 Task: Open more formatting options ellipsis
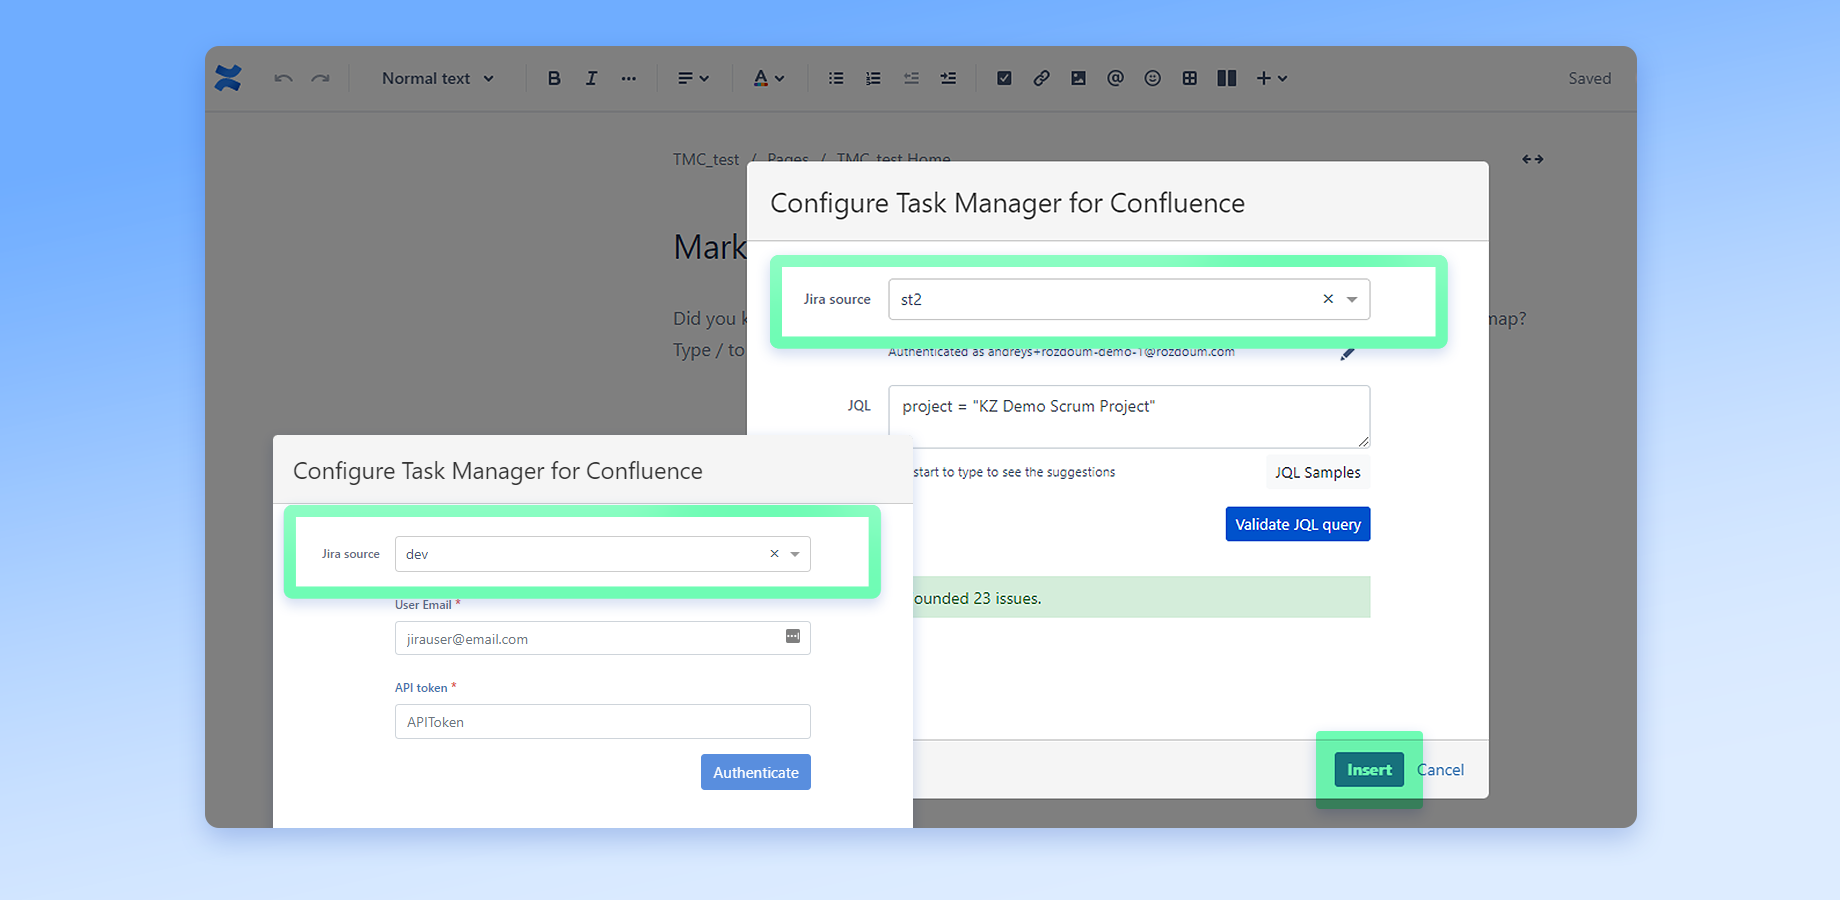(x=628, y=78)
